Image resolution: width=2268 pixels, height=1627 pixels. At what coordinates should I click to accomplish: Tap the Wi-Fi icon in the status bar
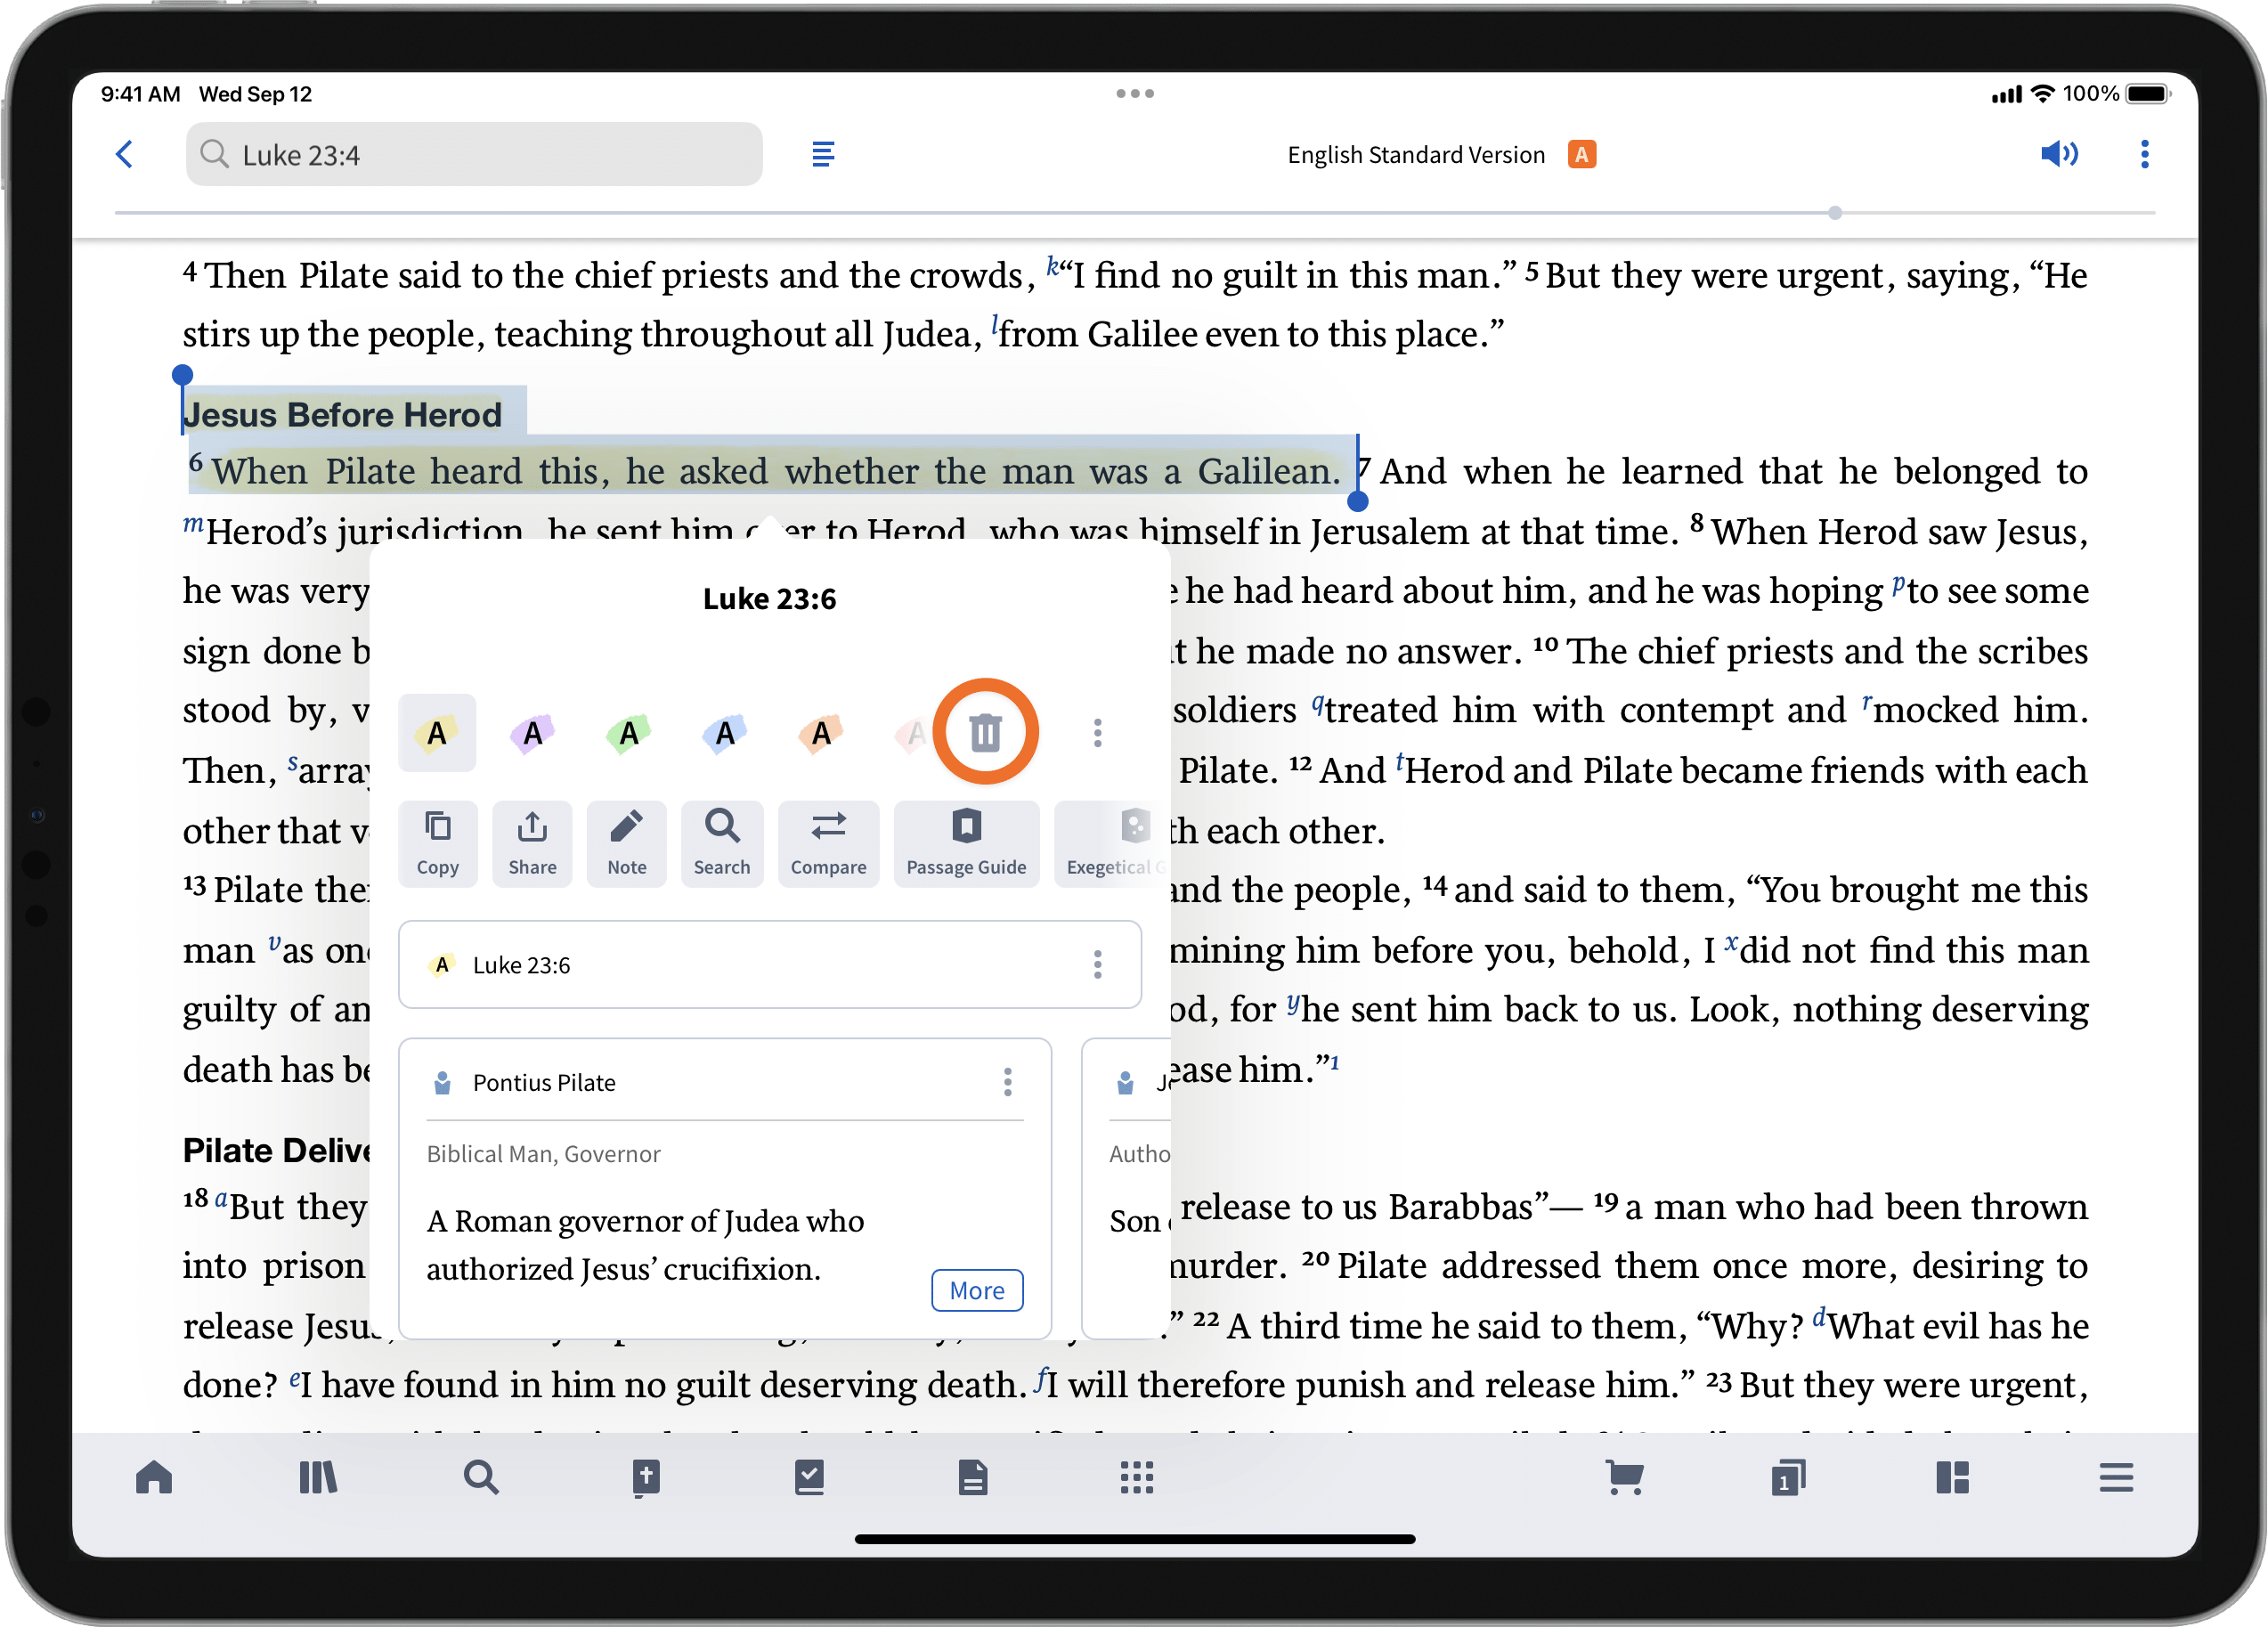point(2044,94)
